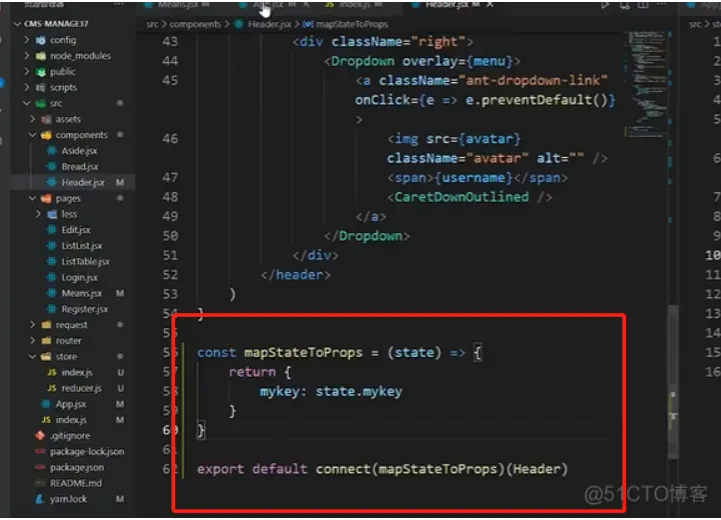This screenshot has height=520, width=721.
Task: Click the node_modules folder icon
Action: pyautogui.click(x=40, y=56)
